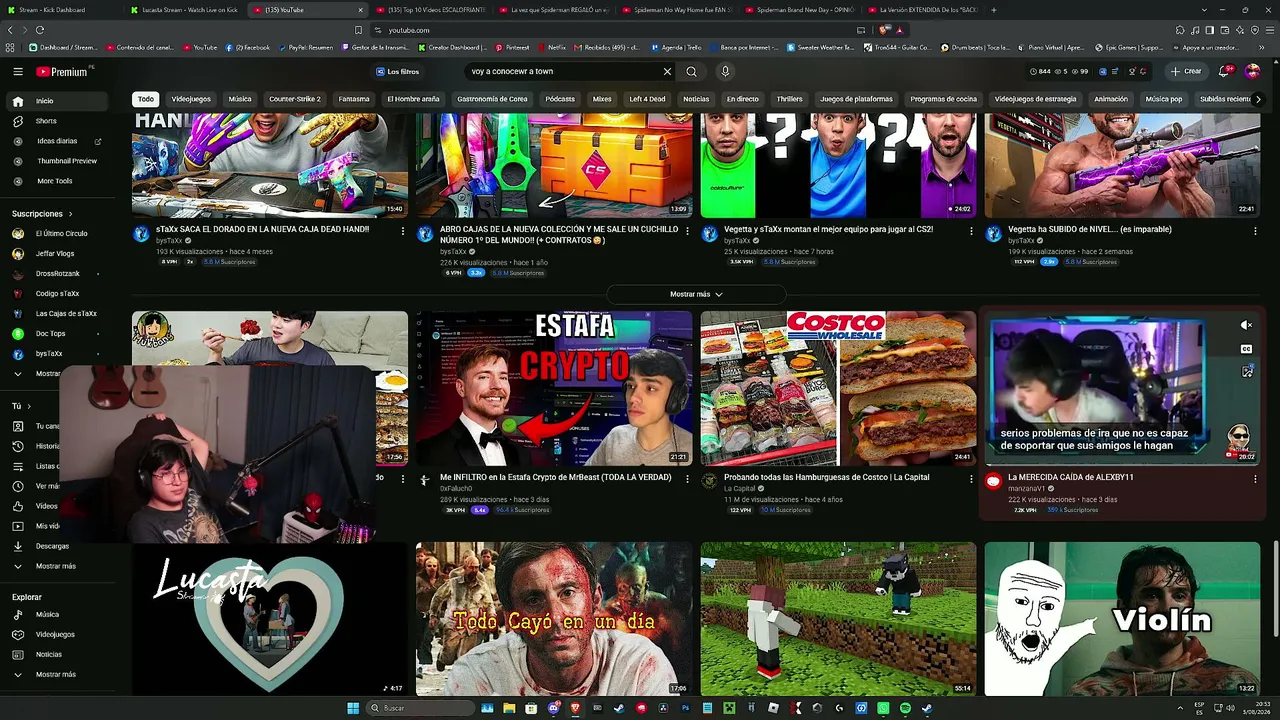Image resolution: width=1280 pixels, height=720 pixels.
Task: Open the Windows Start menu
Action: (353, 708)
